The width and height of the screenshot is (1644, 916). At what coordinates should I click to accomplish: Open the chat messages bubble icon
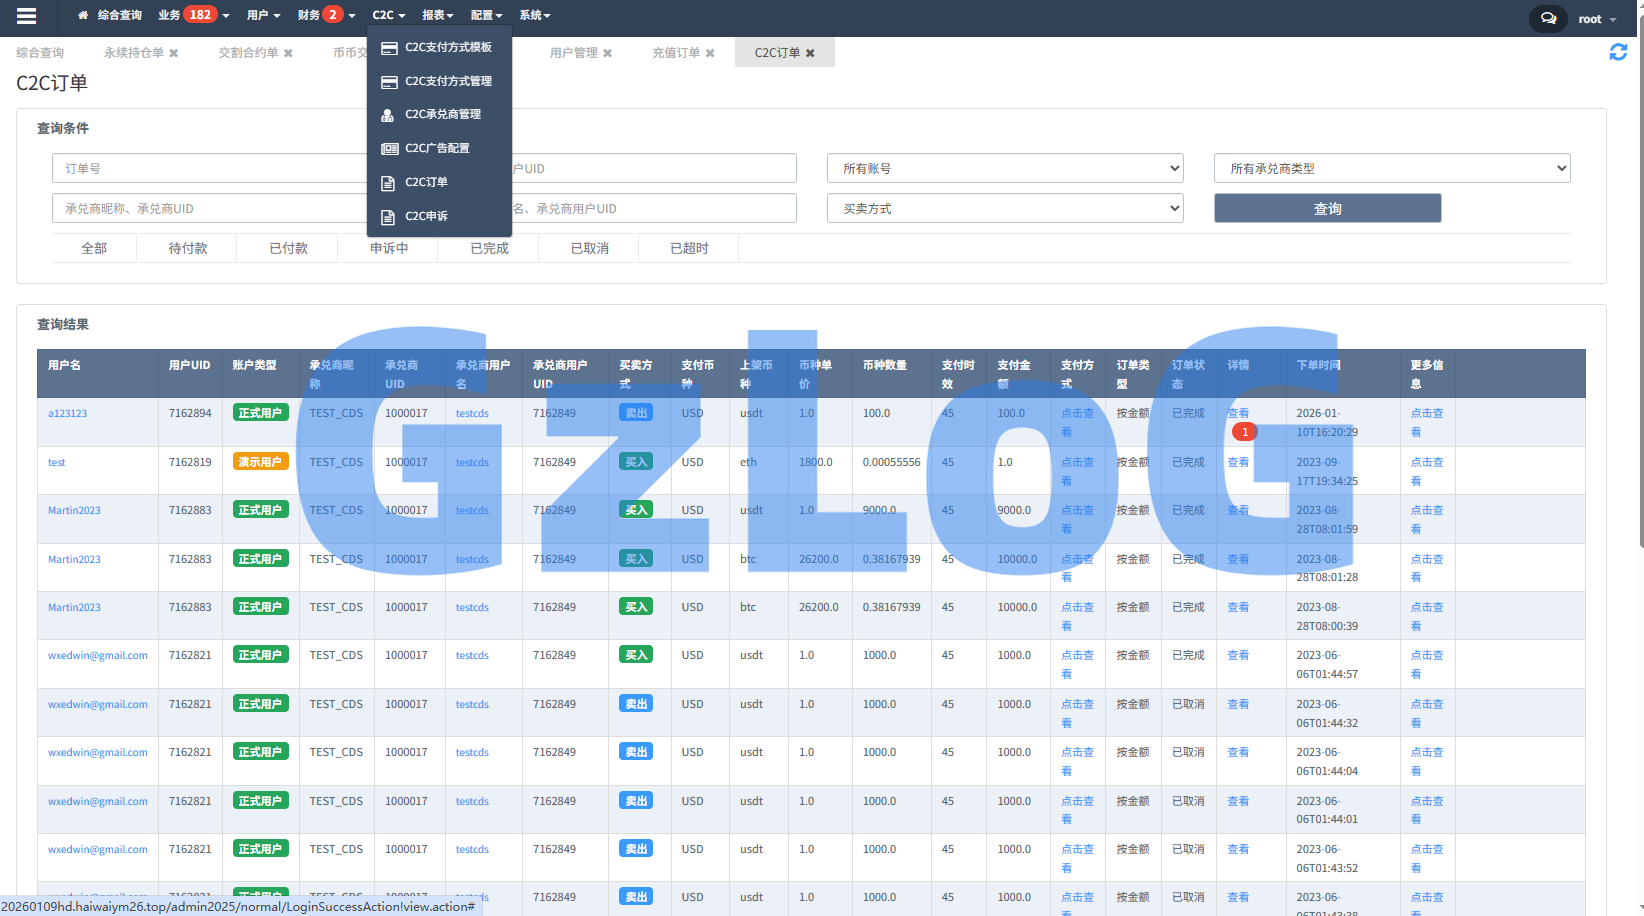click(x=1548, y=19)
